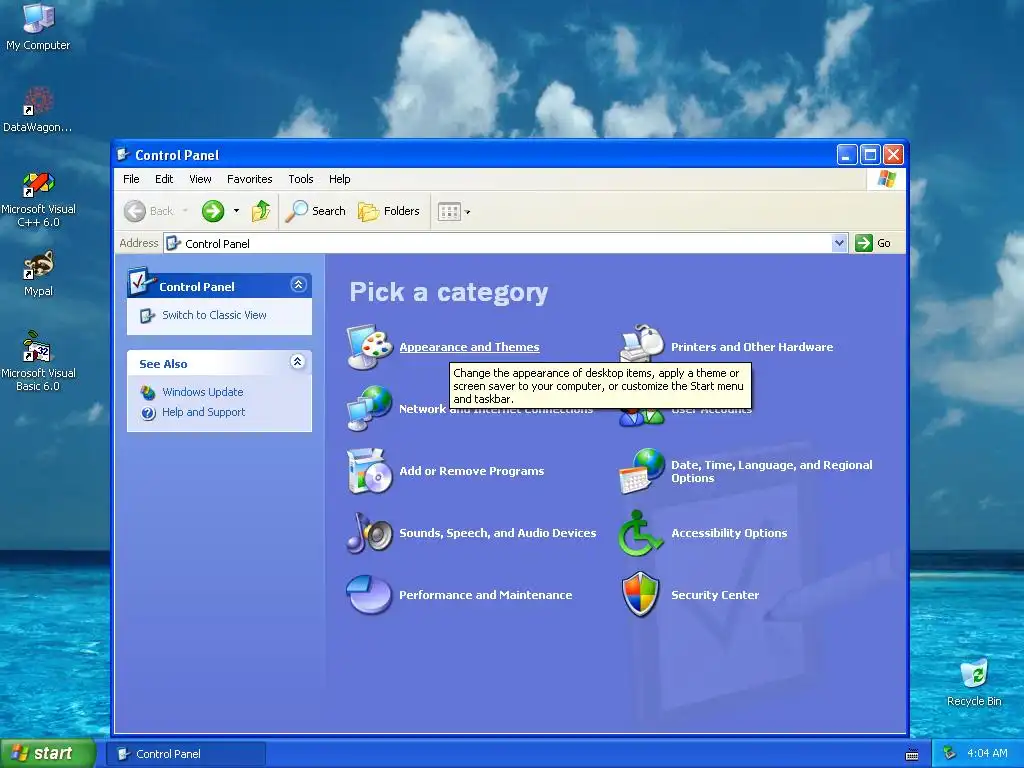
Task: Open the Tools menu
Action: pos(301,179)
